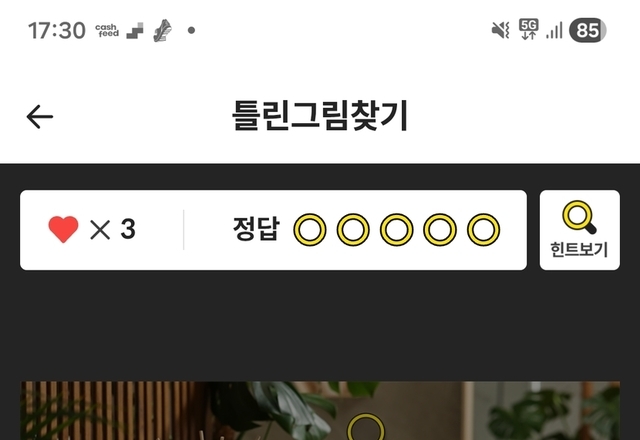The height and width of the screenshot is (440, 640).
Task: Tap the muted vibrate status icon
Action: (x=500, y=30)
